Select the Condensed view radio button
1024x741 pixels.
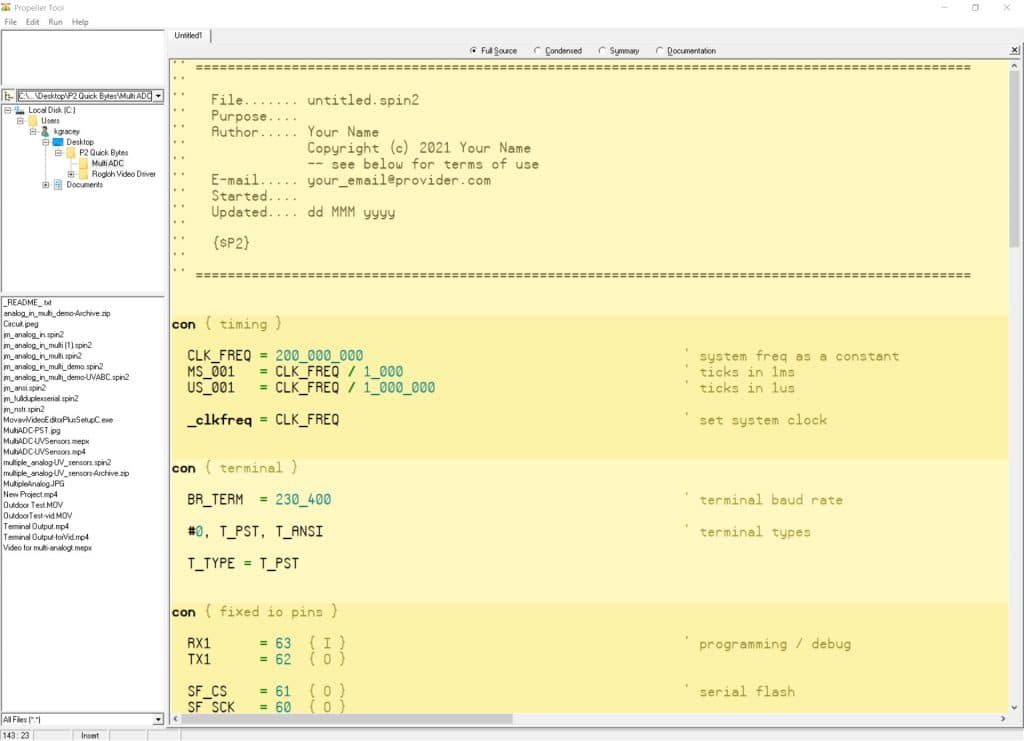[537, 50]
